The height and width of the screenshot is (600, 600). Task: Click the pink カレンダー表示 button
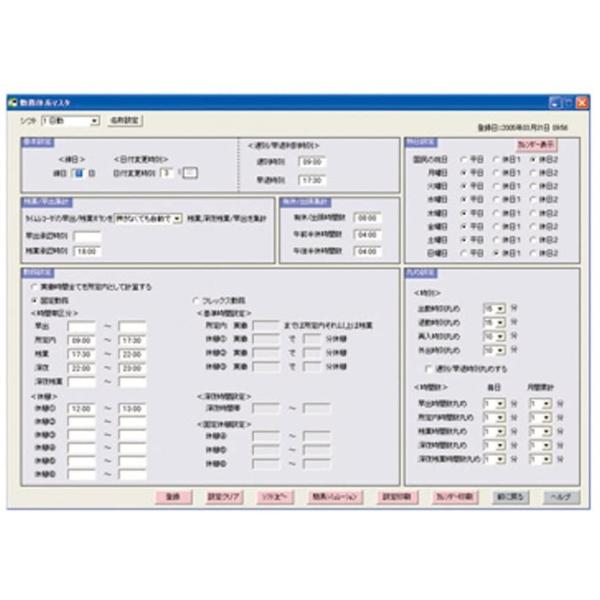click(535, 145)
